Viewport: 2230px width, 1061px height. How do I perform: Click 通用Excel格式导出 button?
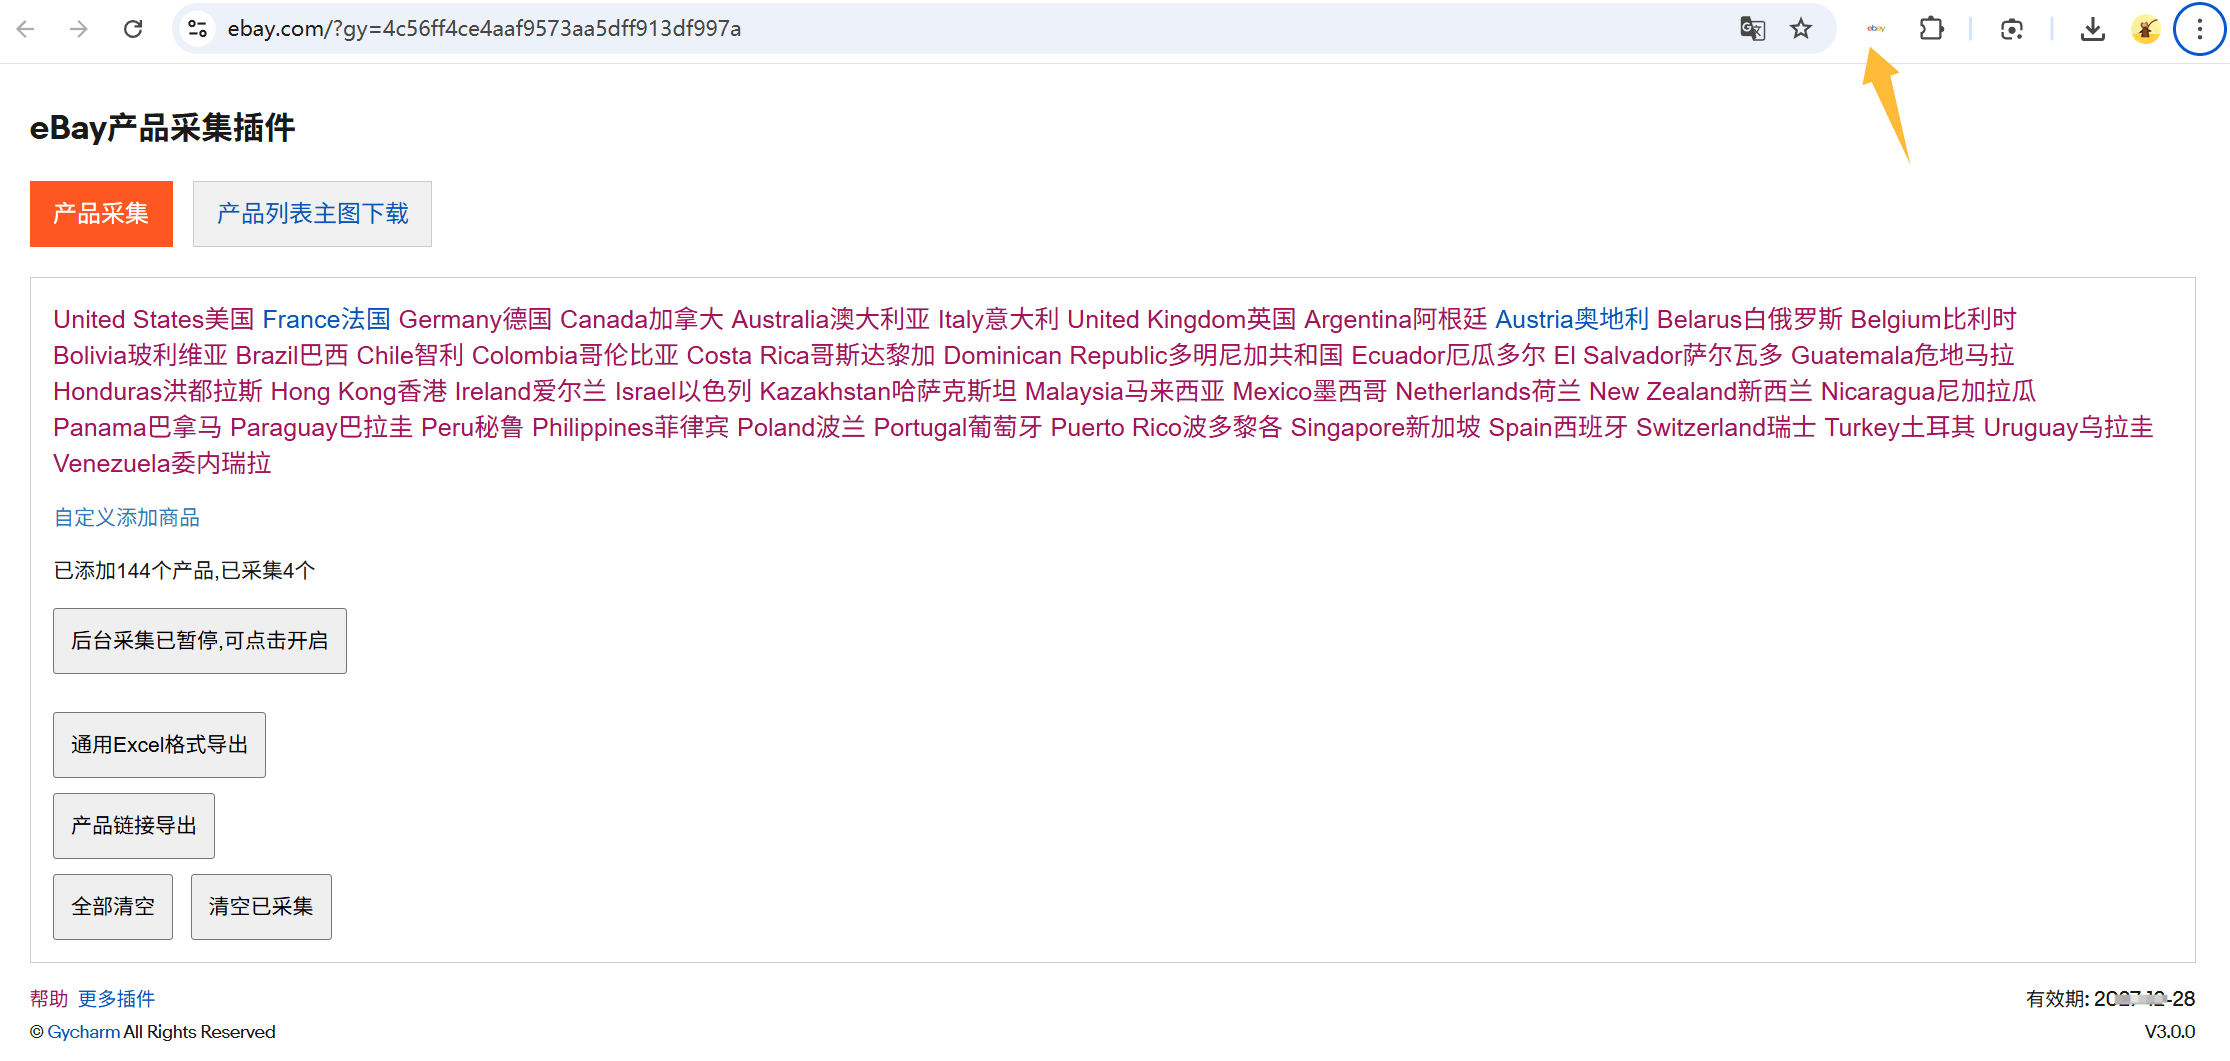point(159,745)
